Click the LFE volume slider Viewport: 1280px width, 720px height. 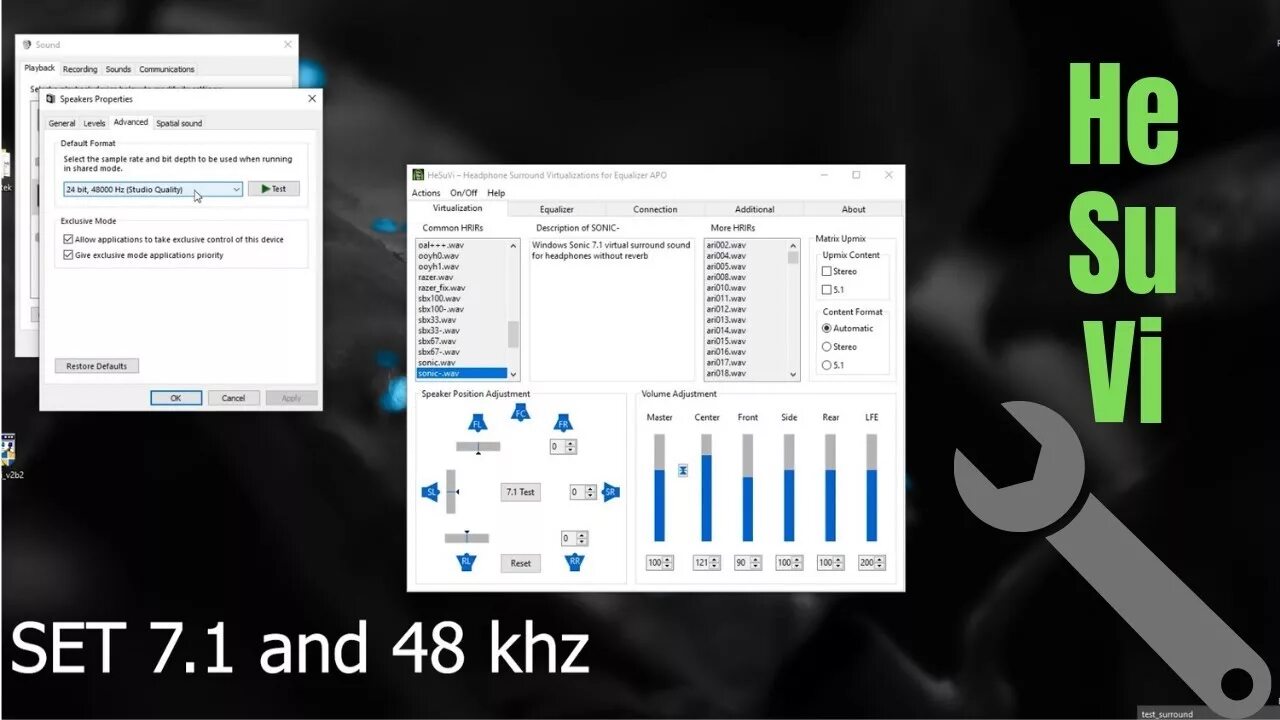click(x=871, y=488)
